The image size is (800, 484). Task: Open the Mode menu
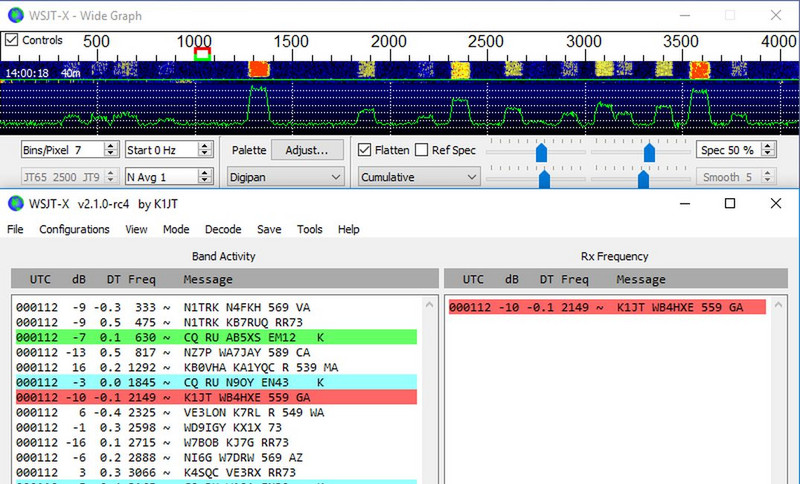[176, 230]
